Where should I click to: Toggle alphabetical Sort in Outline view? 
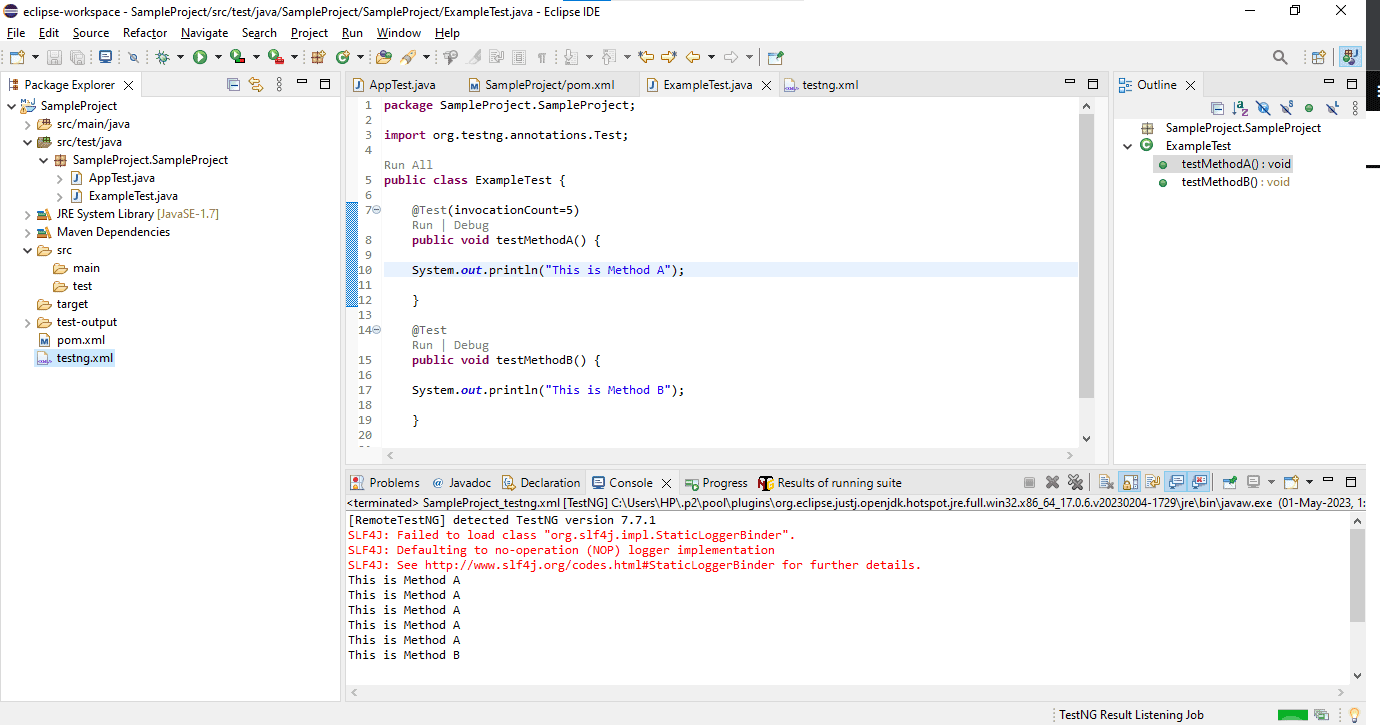[1240, 108]
